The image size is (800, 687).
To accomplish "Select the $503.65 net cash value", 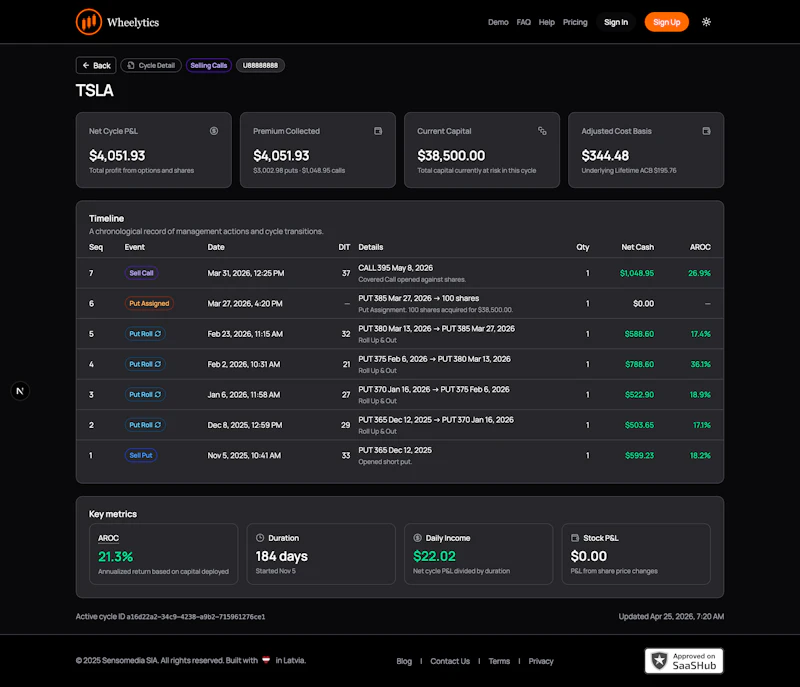I will click(x=639, y=425).
